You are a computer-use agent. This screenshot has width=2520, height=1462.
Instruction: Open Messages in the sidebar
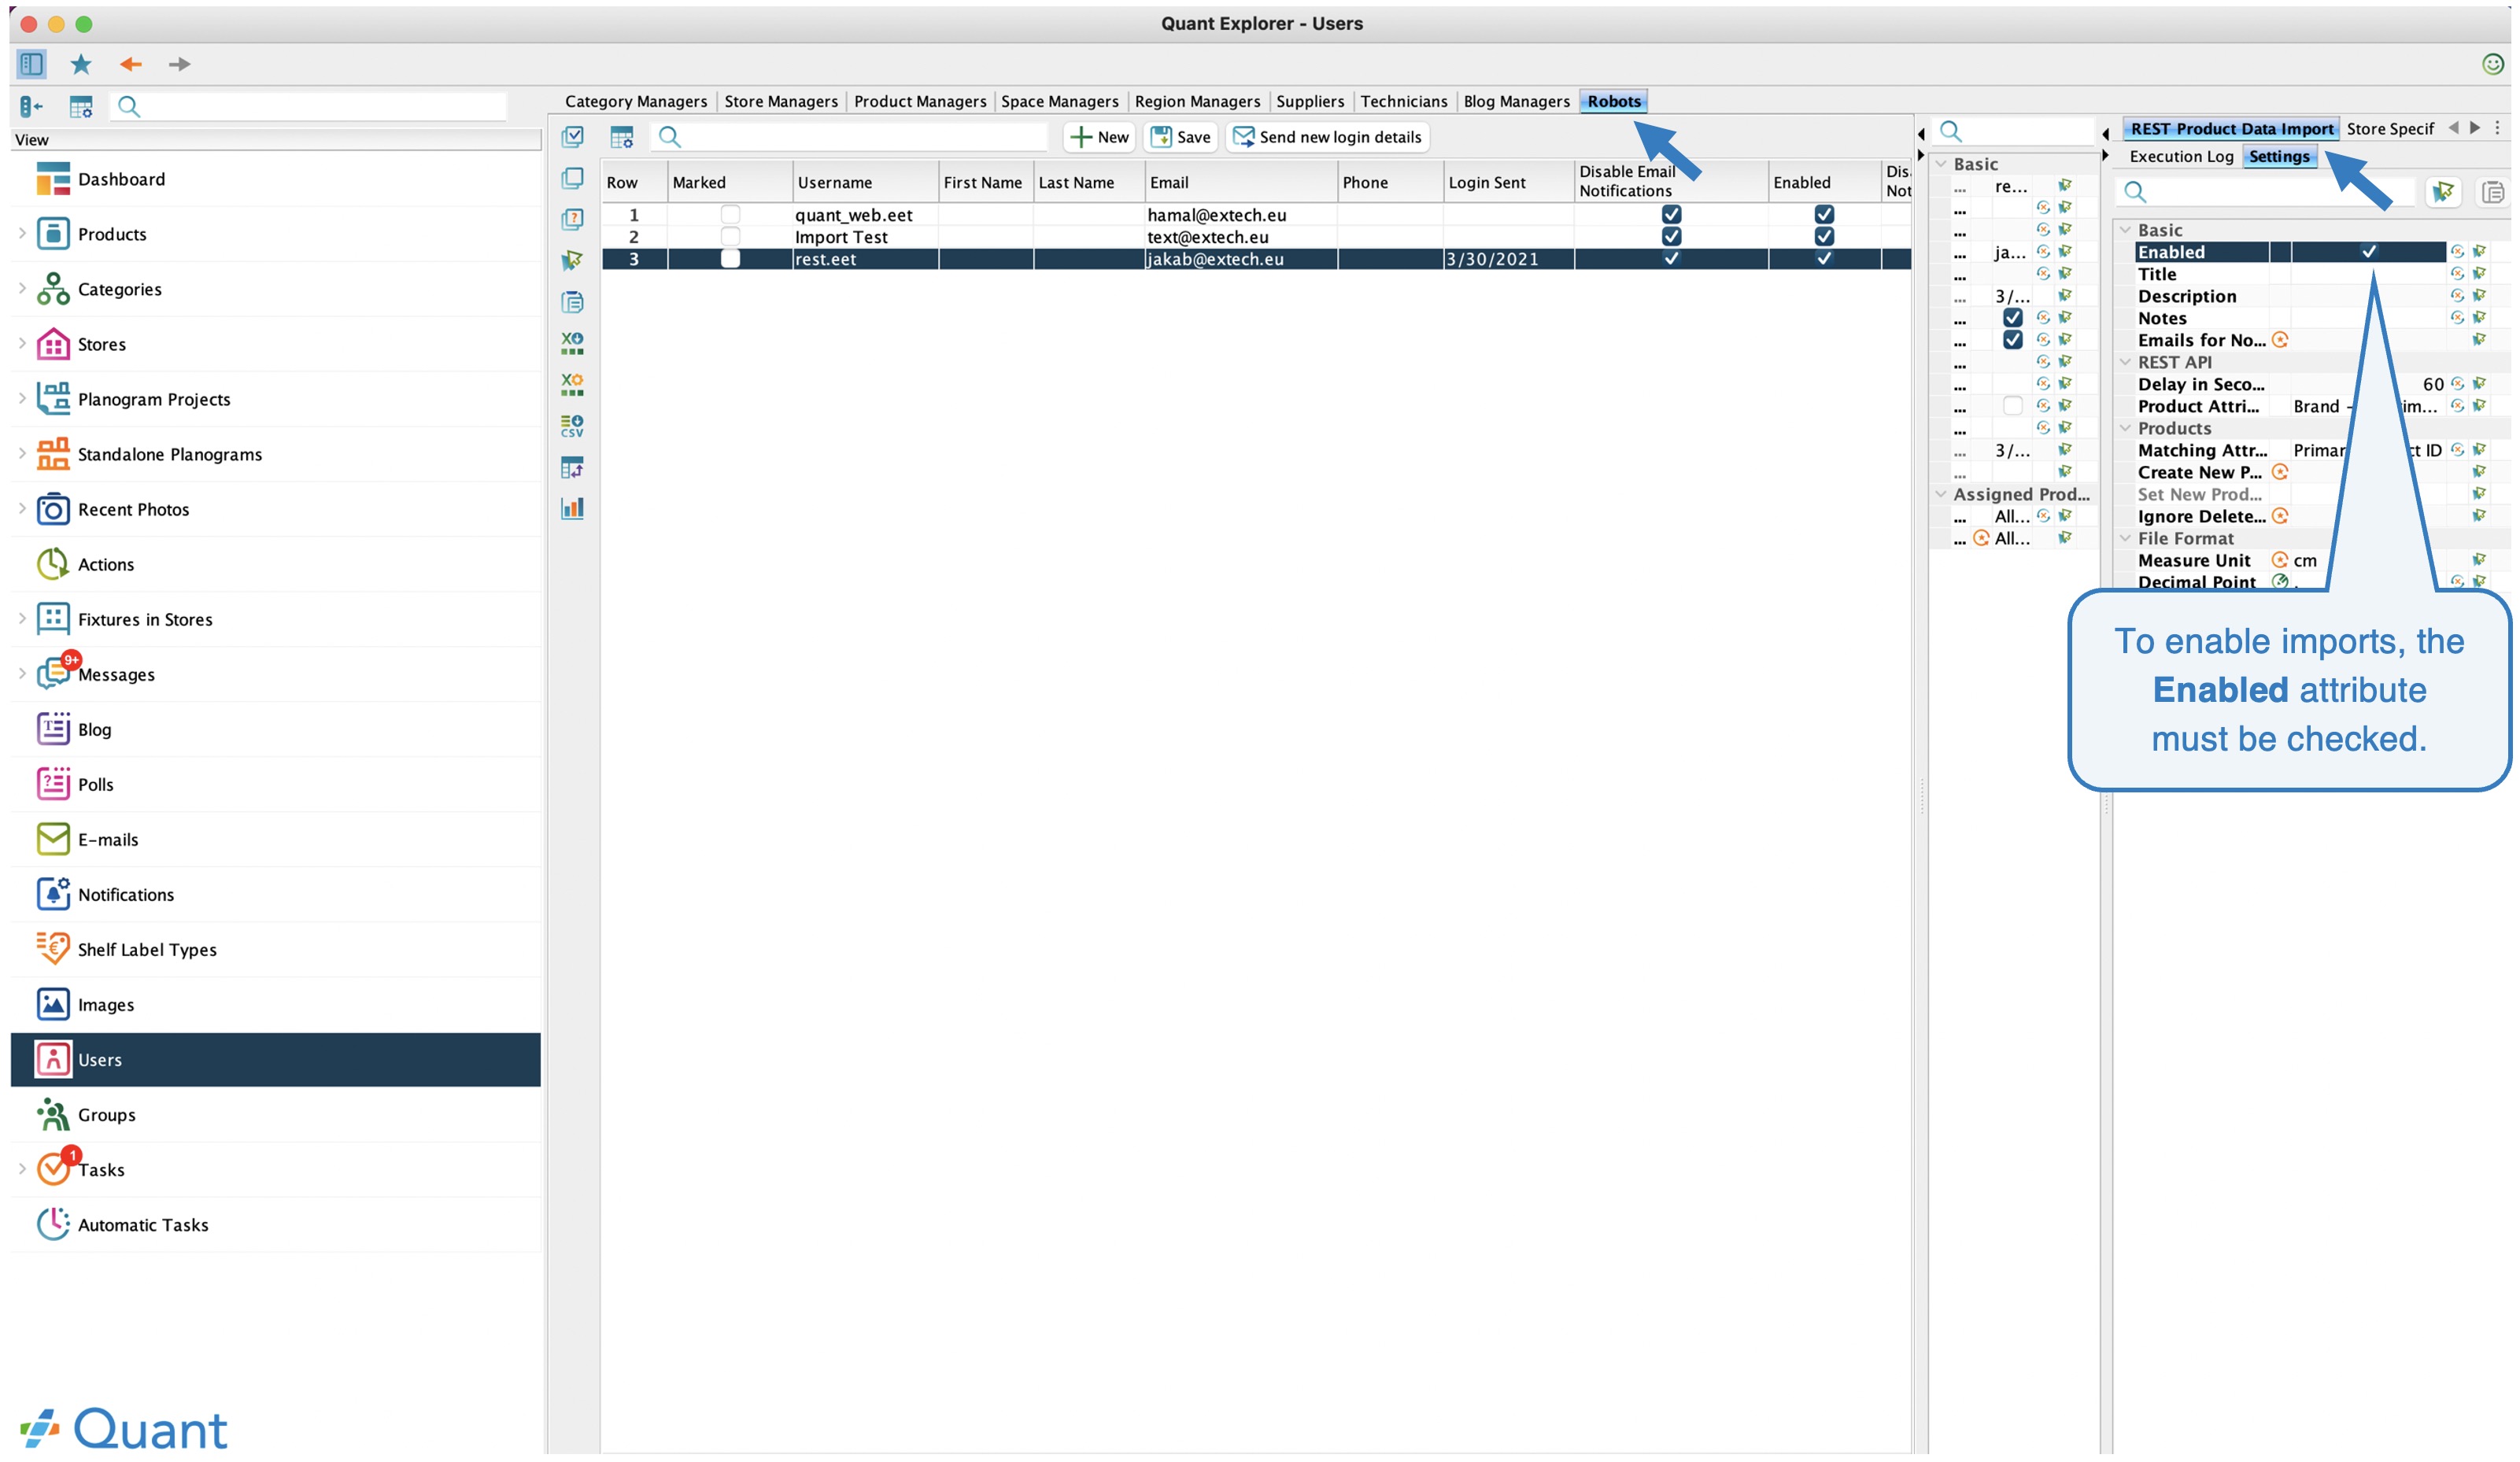pos(275,674)
